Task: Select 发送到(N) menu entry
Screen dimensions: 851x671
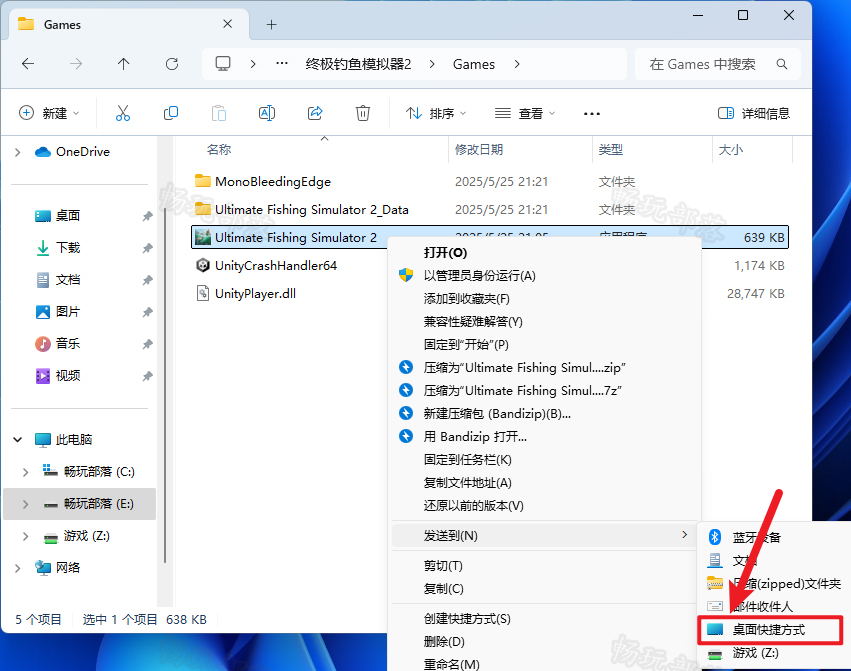Action: (x=543, y=535)
